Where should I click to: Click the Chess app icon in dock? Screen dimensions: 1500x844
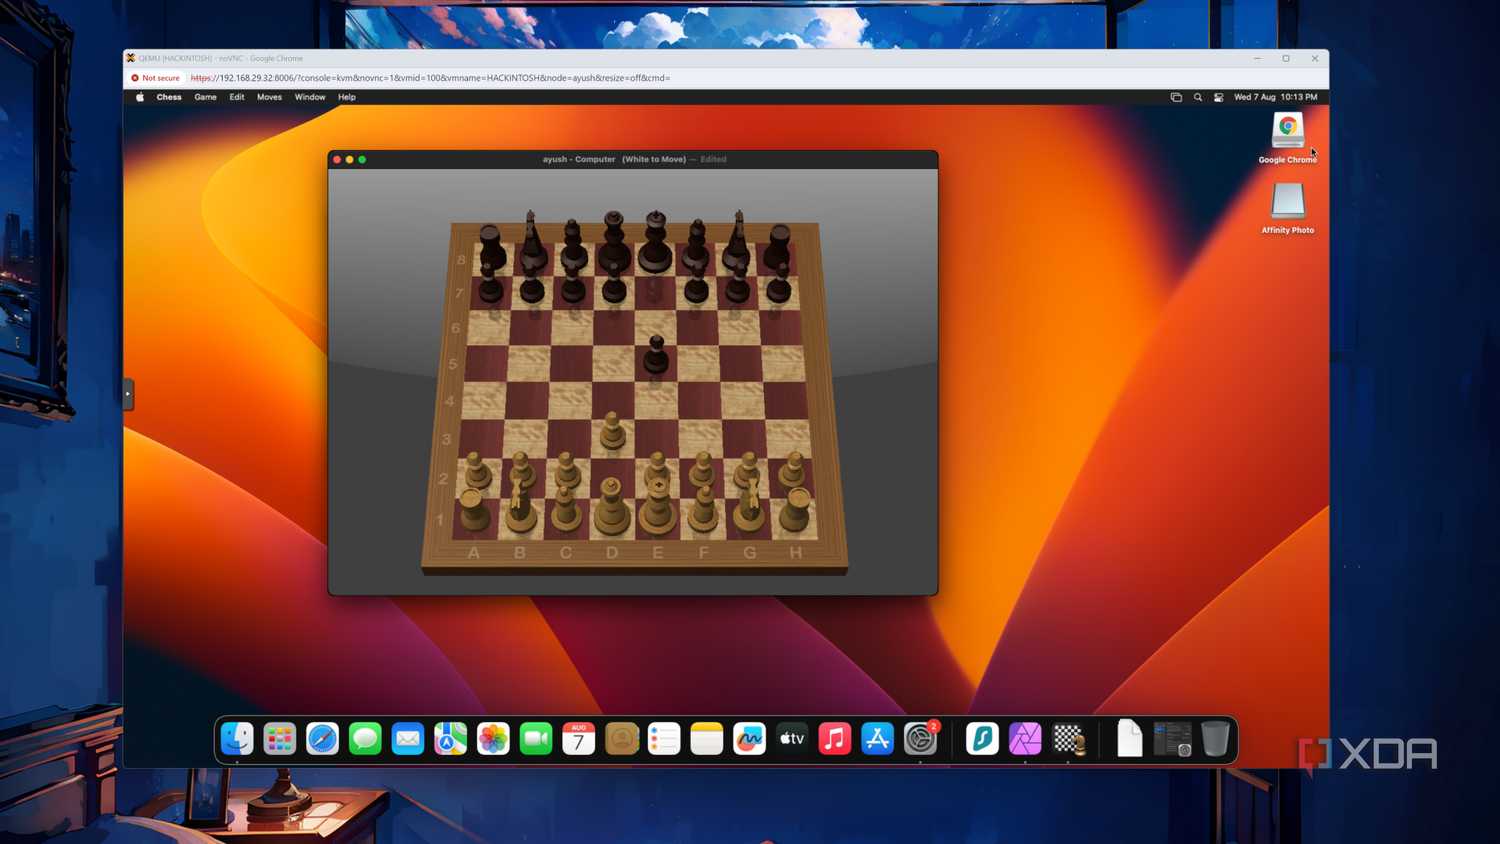pos(1069,739)
